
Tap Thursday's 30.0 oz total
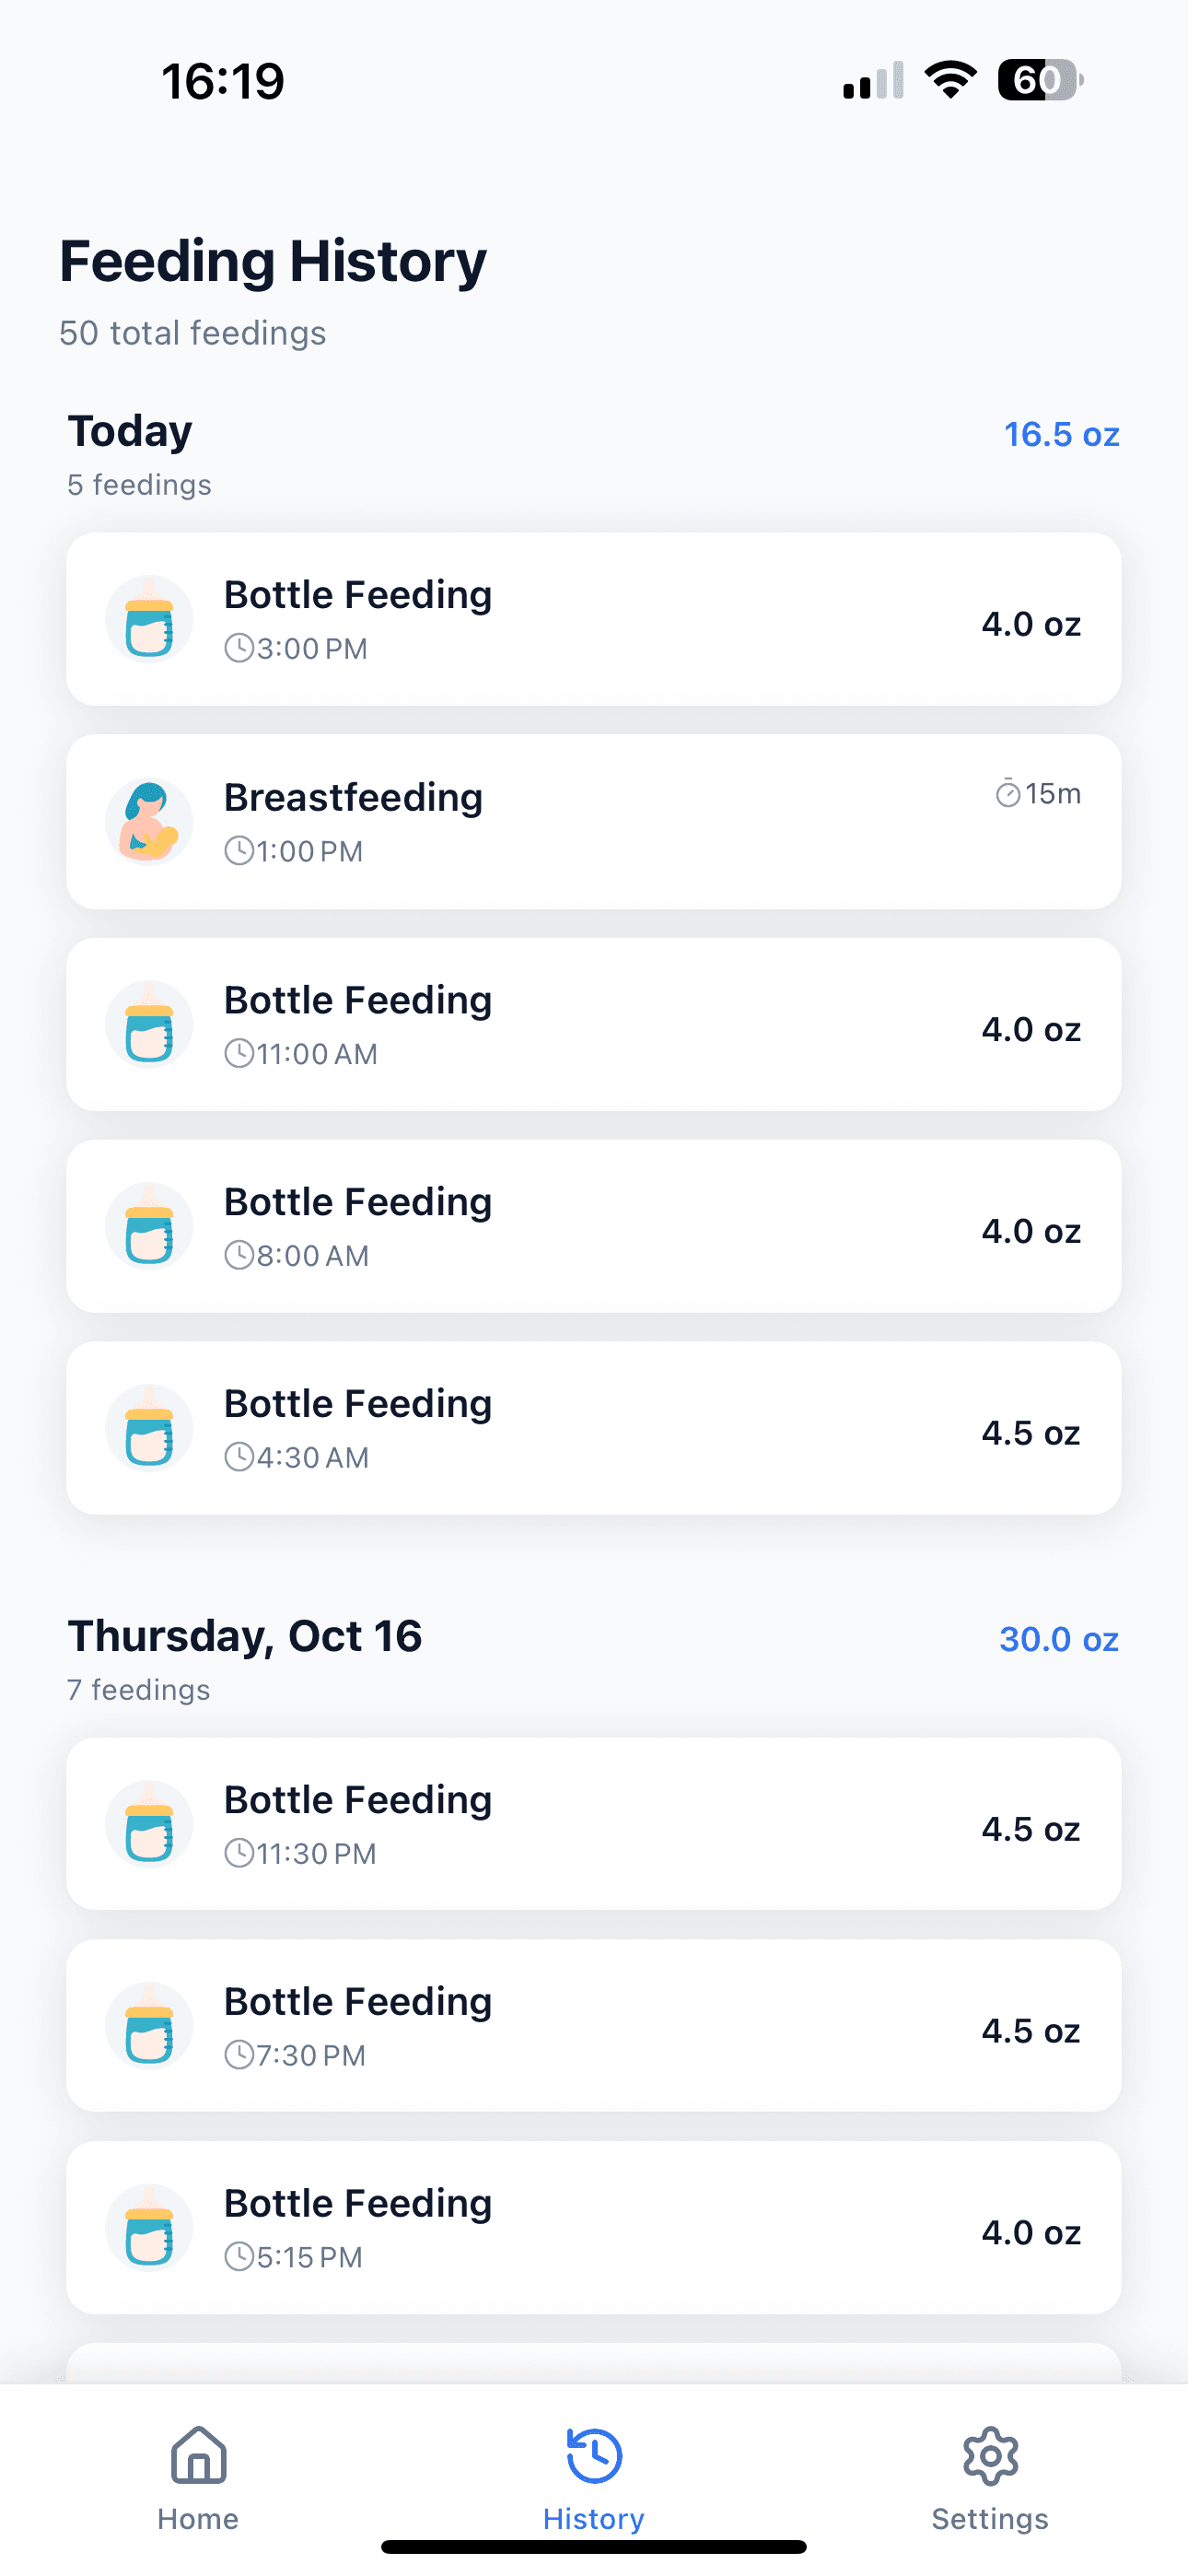pos(1059,1640)
